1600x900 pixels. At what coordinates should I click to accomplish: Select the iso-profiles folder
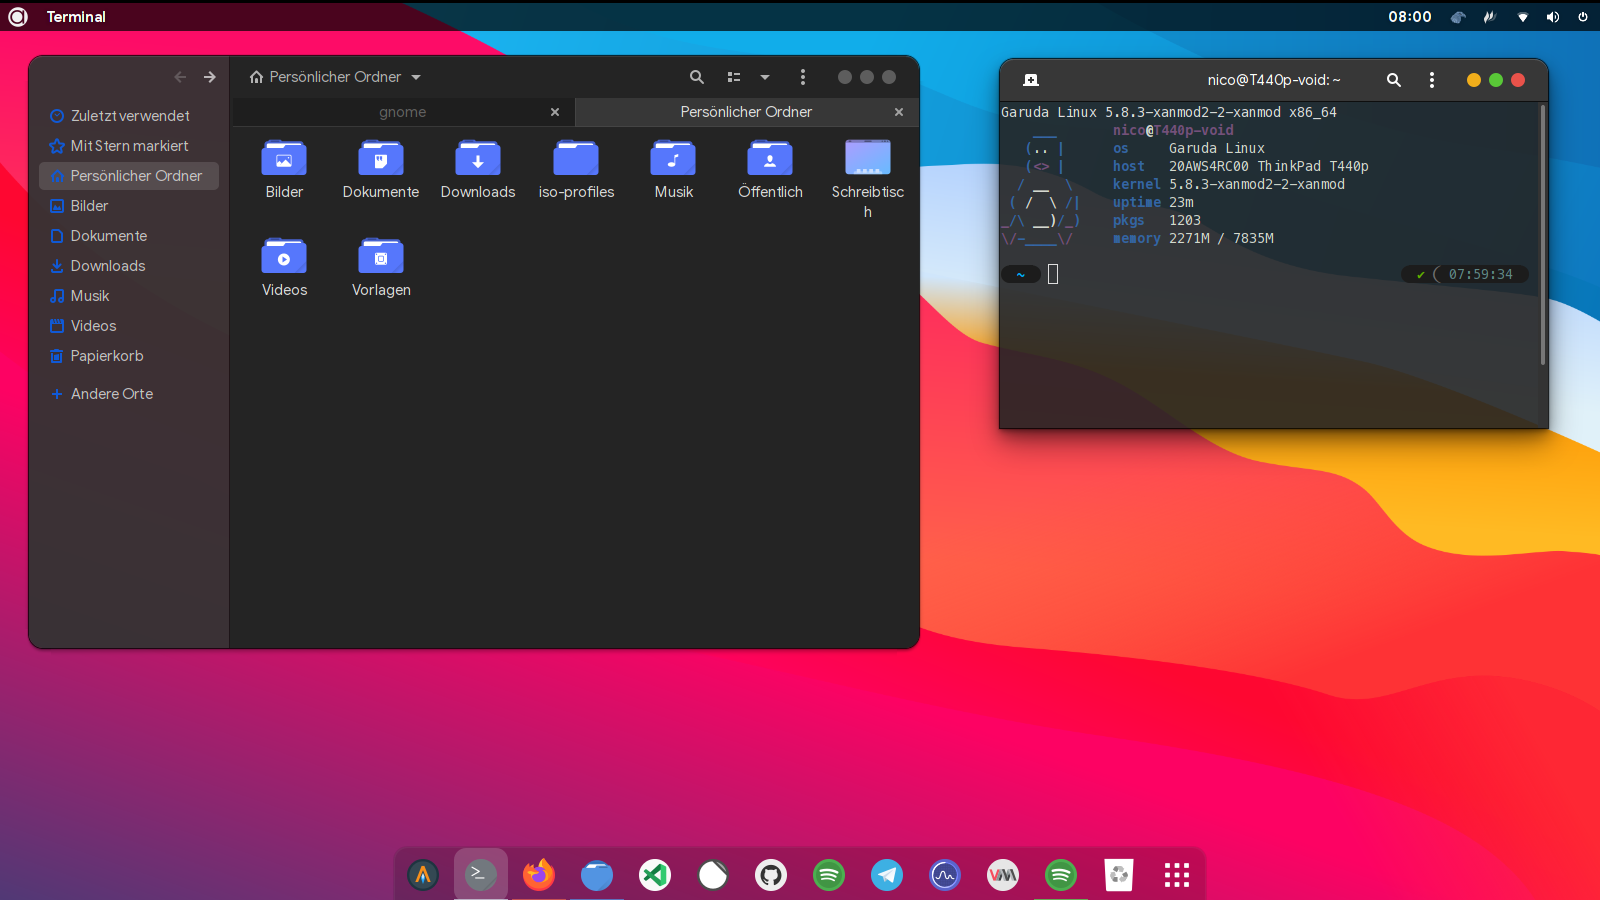(x=576, y=170)
